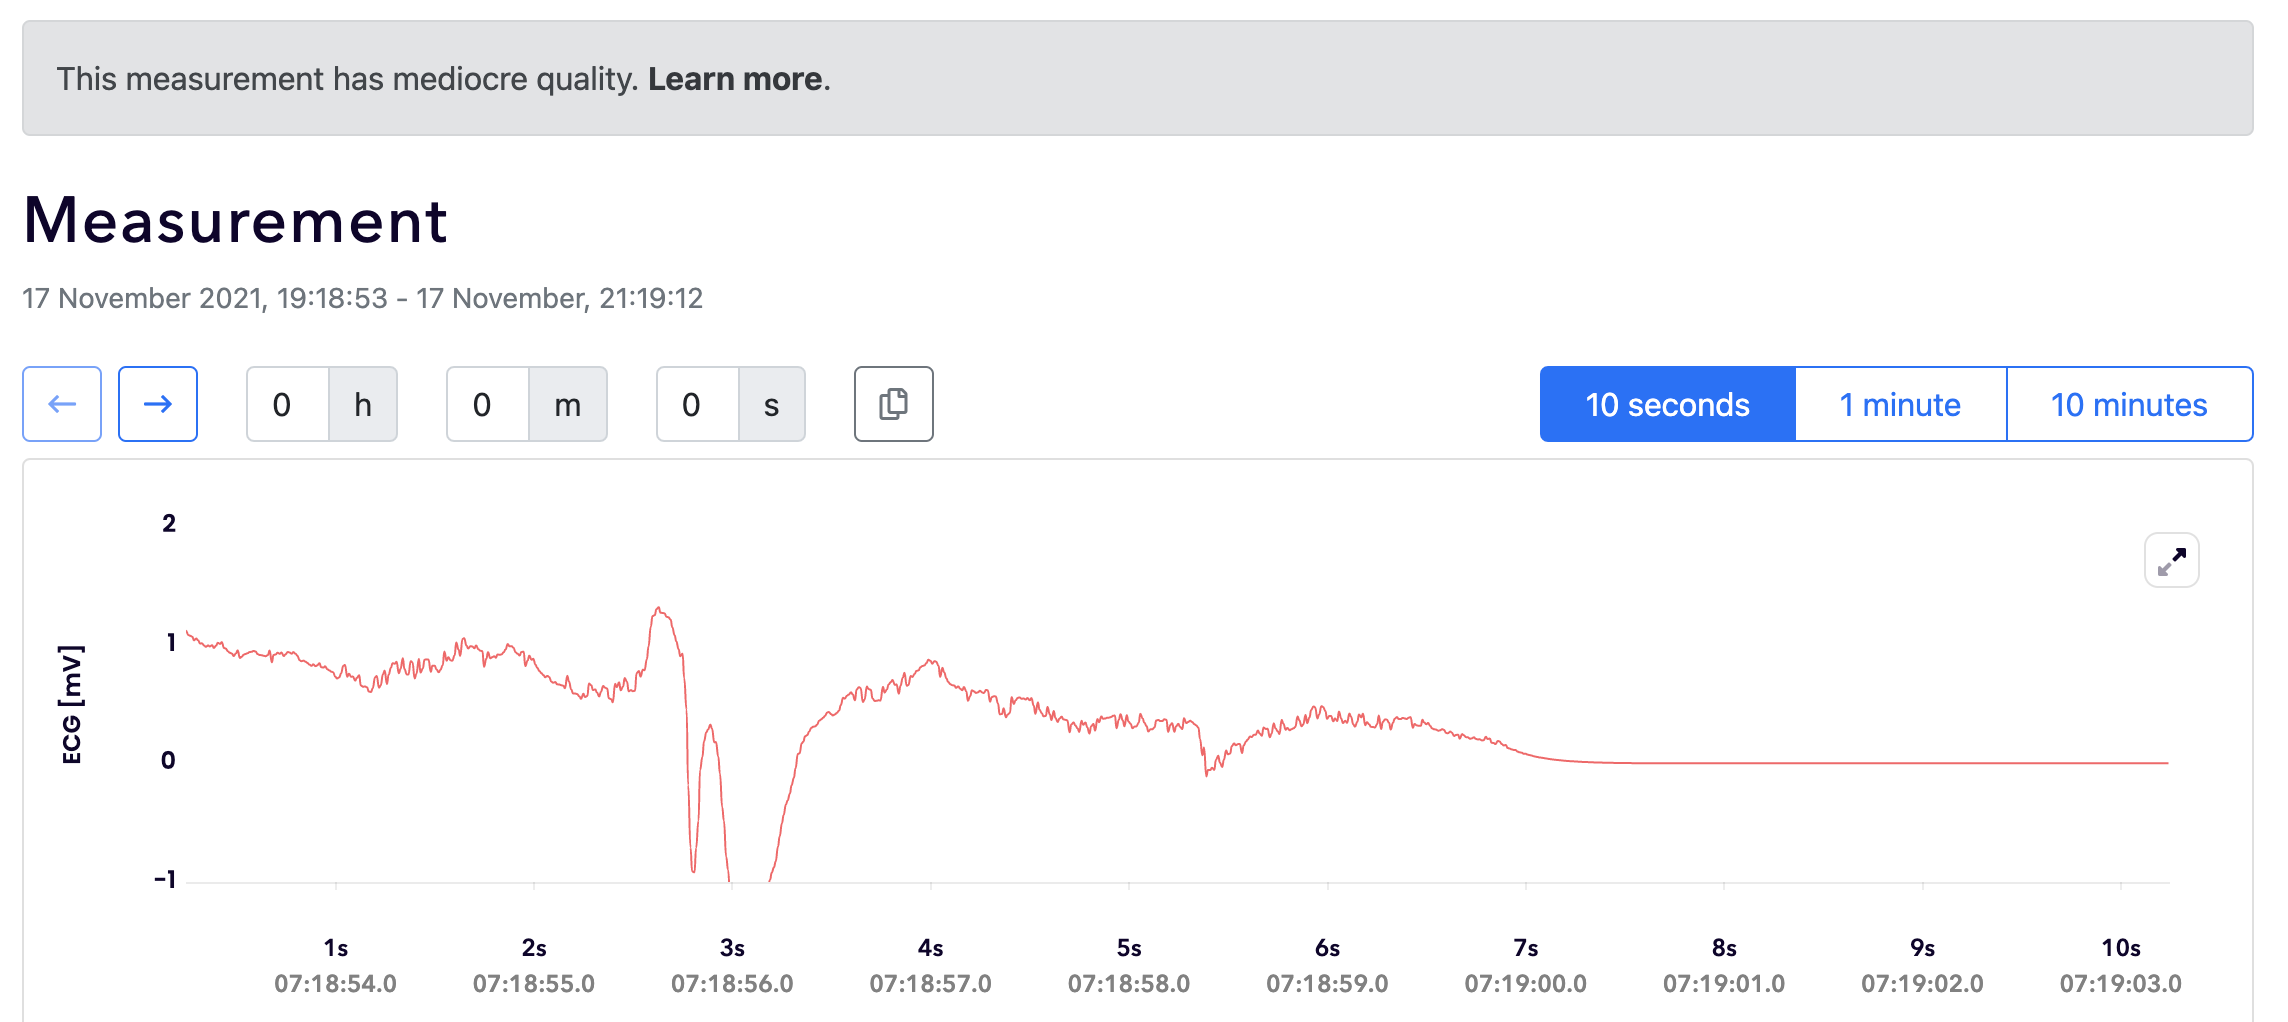Go to previous time window with left arrow
This screenshot has height=1022, width=2288.
[62, 404]
